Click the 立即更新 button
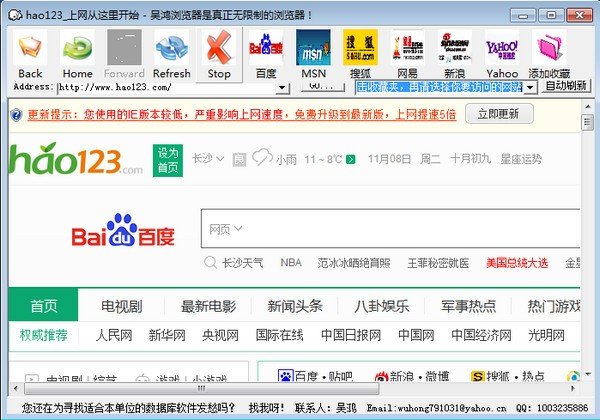This screenshot has height=420, width=600. pos(499,114)
